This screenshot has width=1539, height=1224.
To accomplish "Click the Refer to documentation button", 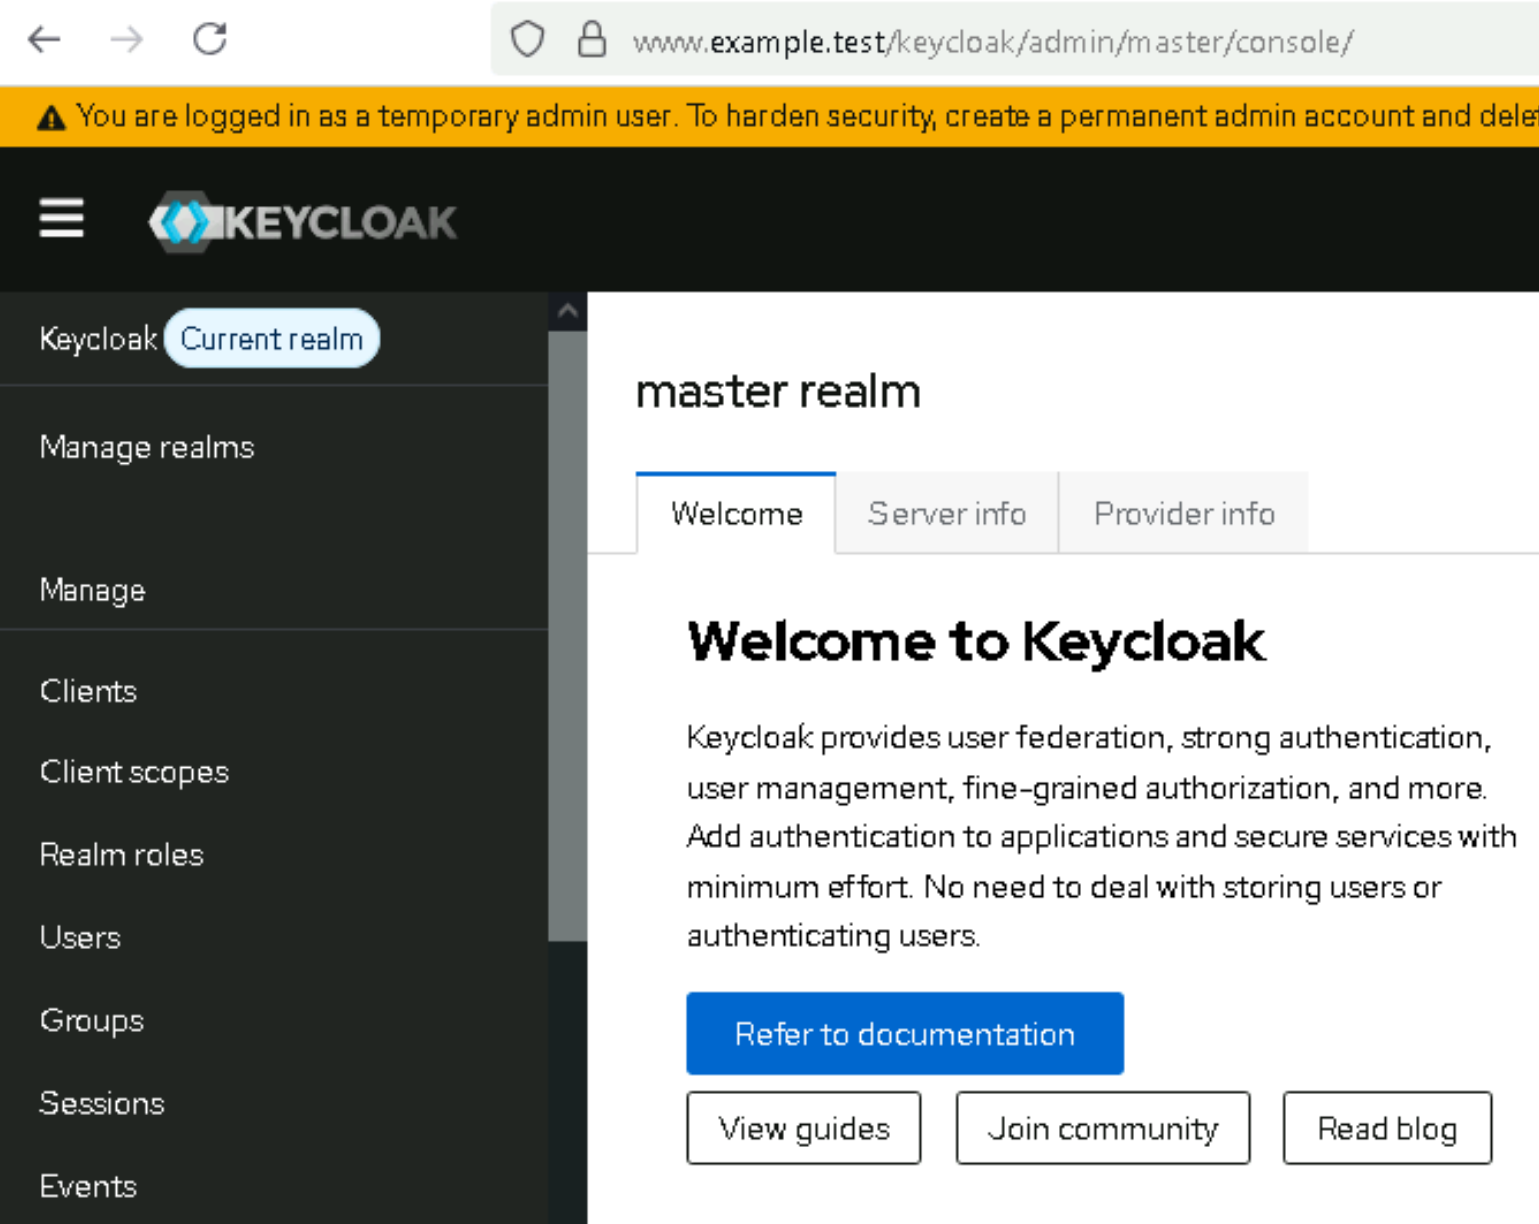I will 905,1033.
